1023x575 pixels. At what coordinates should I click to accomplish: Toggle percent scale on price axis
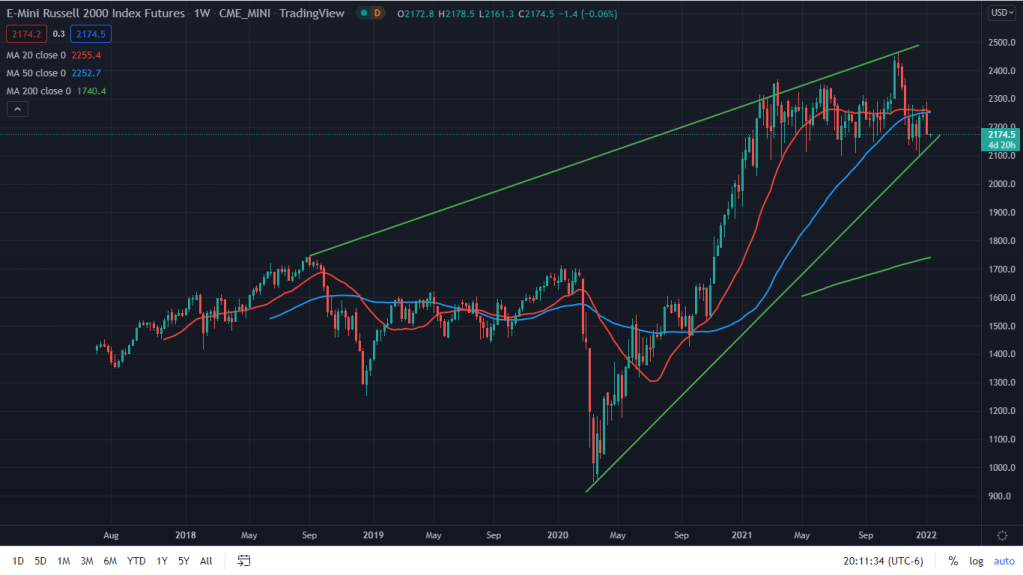coord(953,561)
